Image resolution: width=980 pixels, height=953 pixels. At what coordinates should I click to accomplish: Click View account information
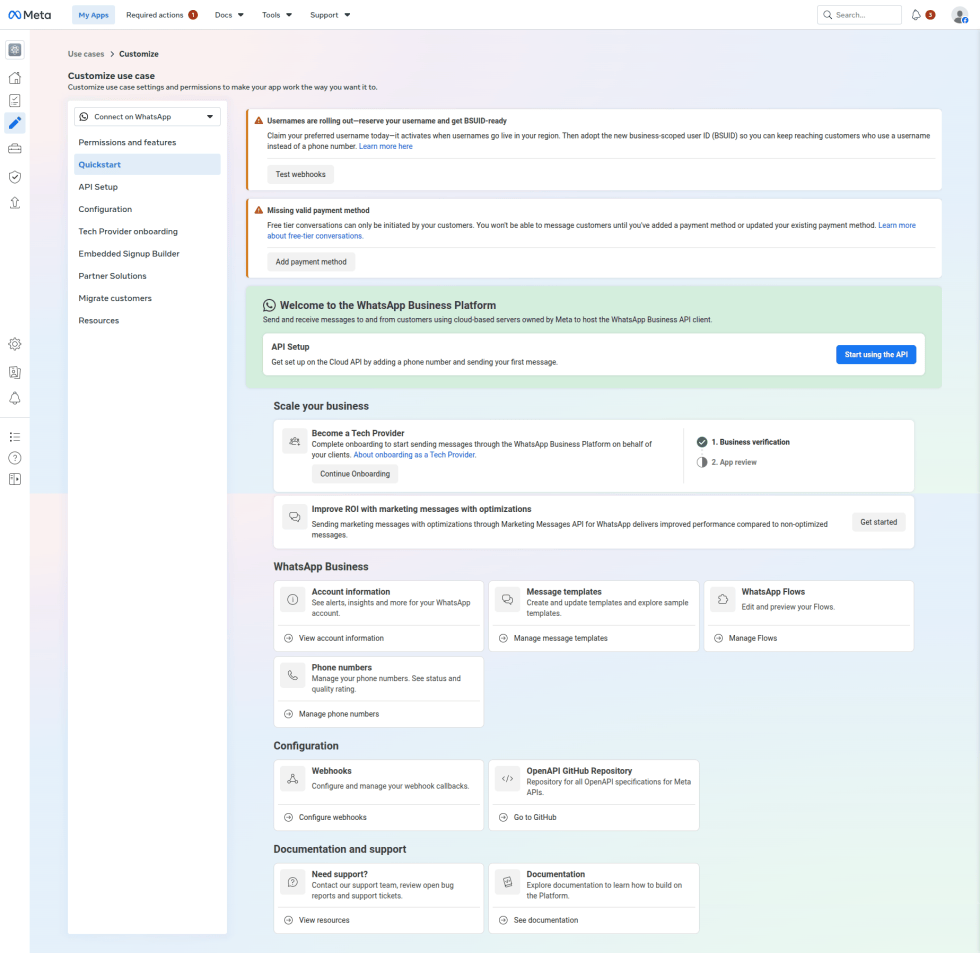(341, 638)
